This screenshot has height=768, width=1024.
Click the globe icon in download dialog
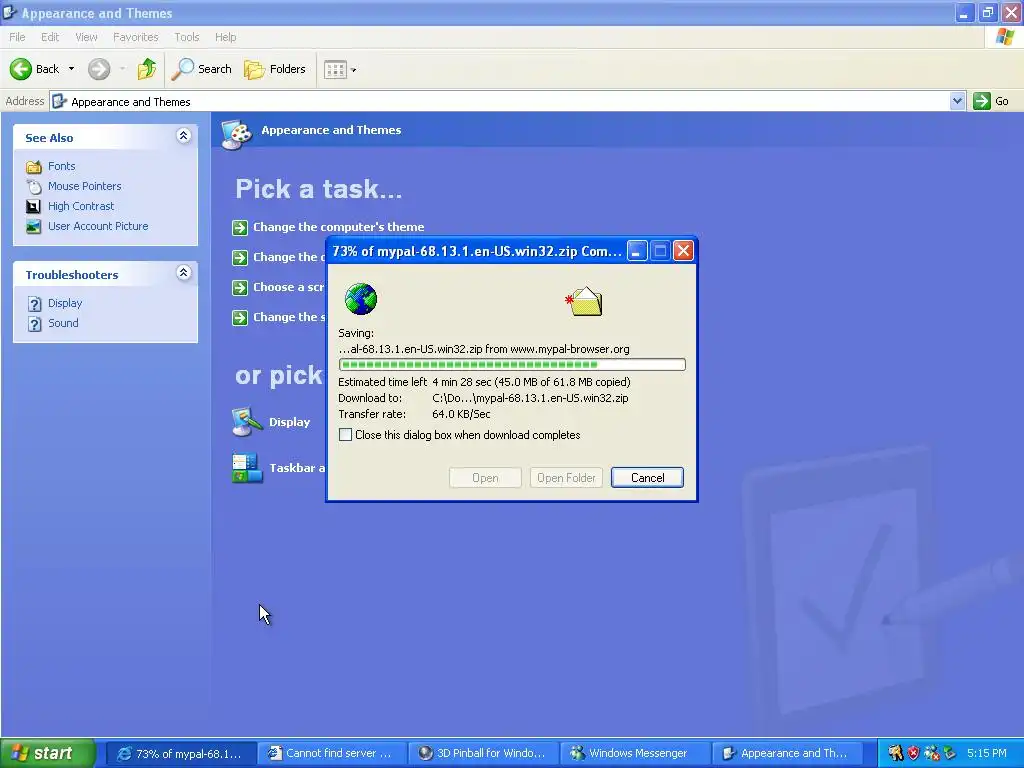[x=360, y=299]
